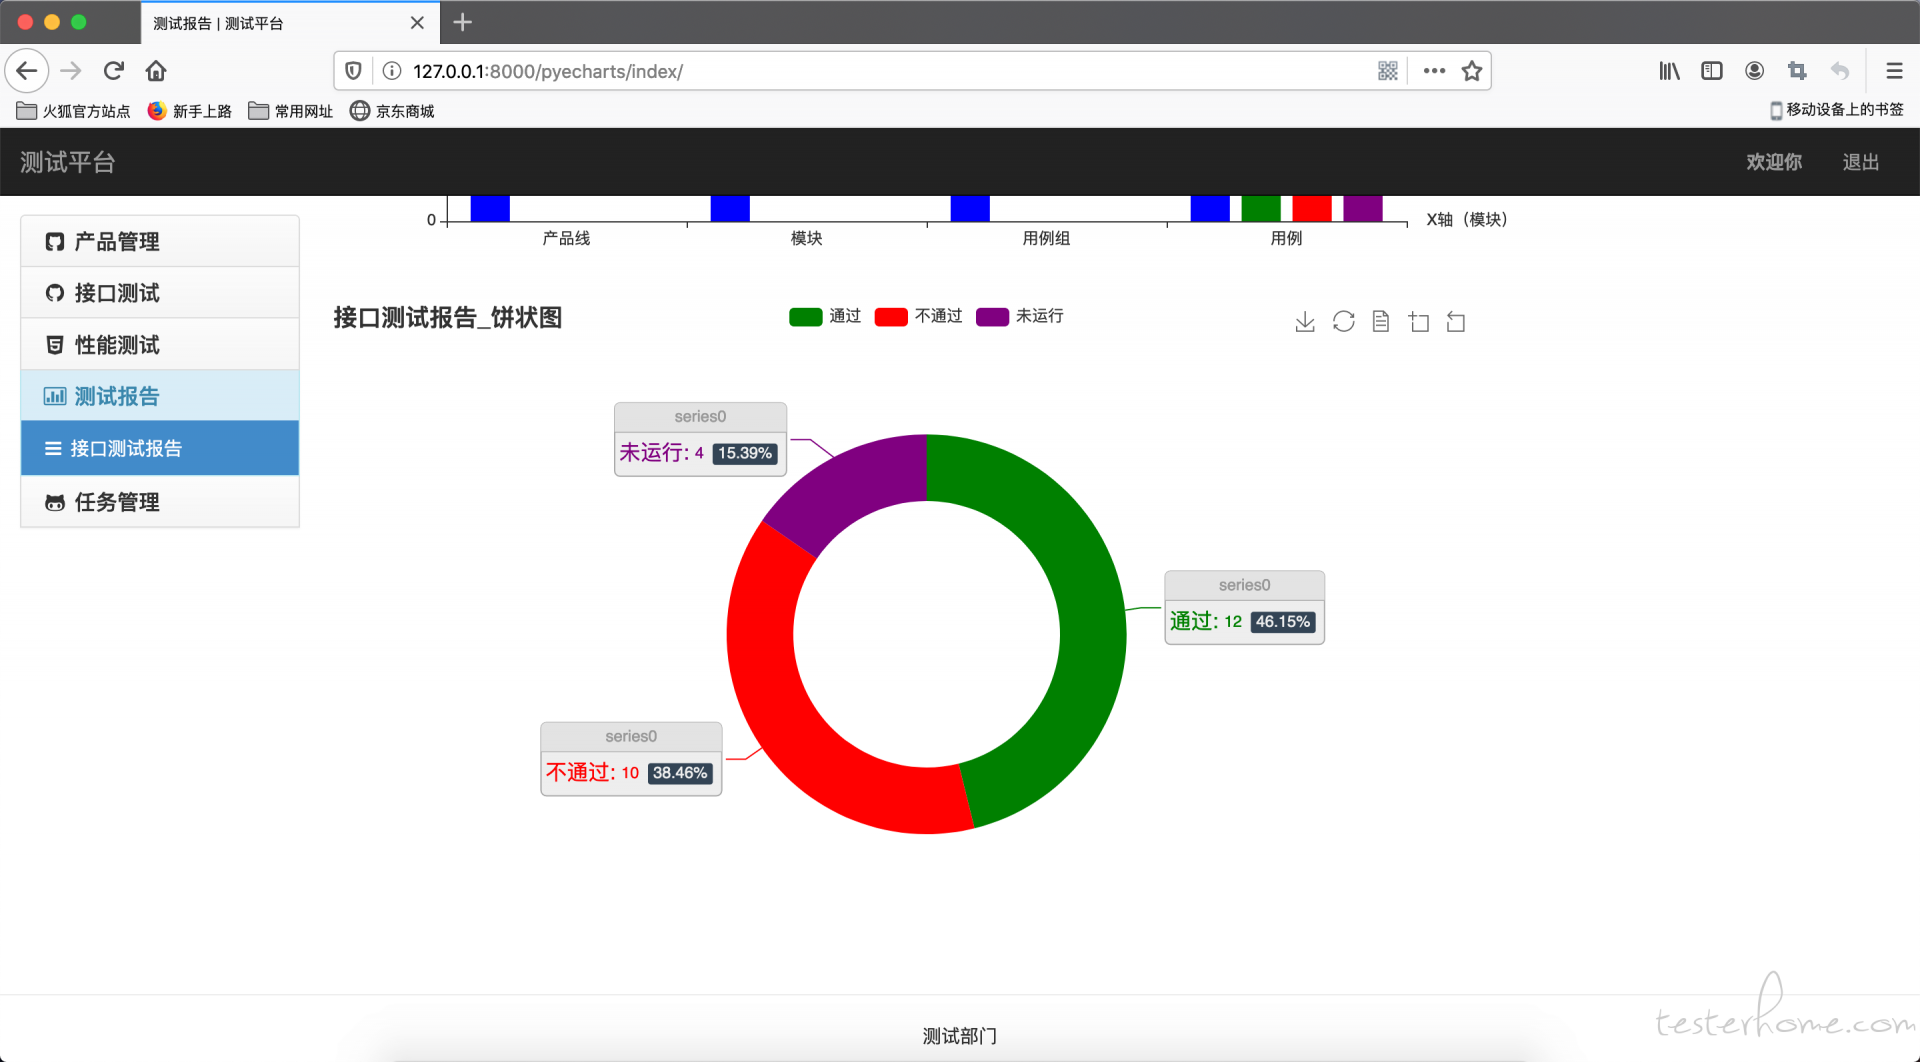Click the blue bar above 产品线
The height and width of the screenshot is (1062, 1920).
pos(490,208)
